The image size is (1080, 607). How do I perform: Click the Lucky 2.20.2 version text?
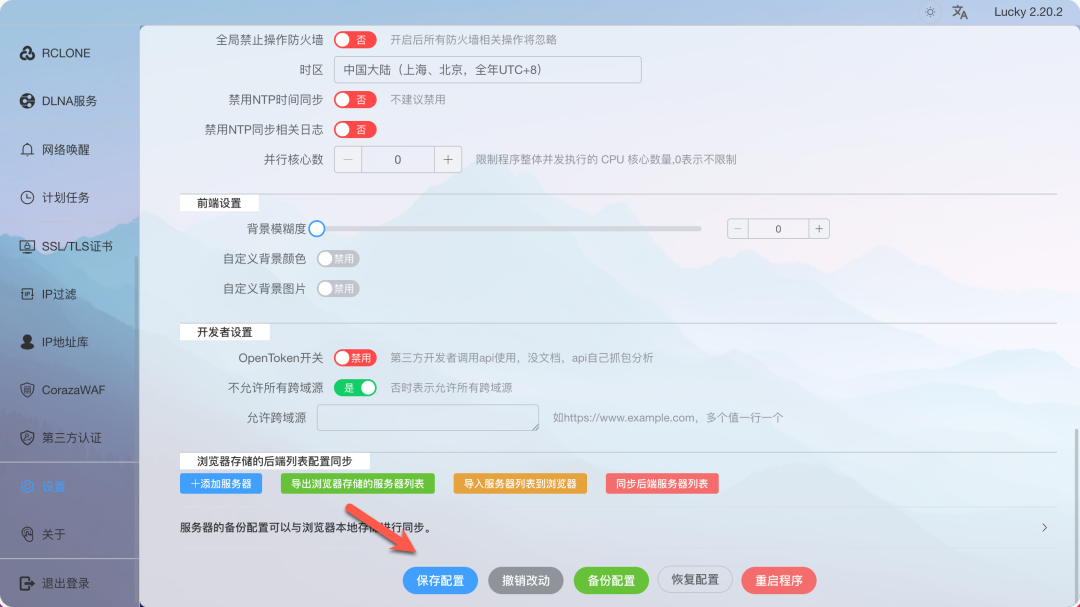click(x=1028, y=12)
